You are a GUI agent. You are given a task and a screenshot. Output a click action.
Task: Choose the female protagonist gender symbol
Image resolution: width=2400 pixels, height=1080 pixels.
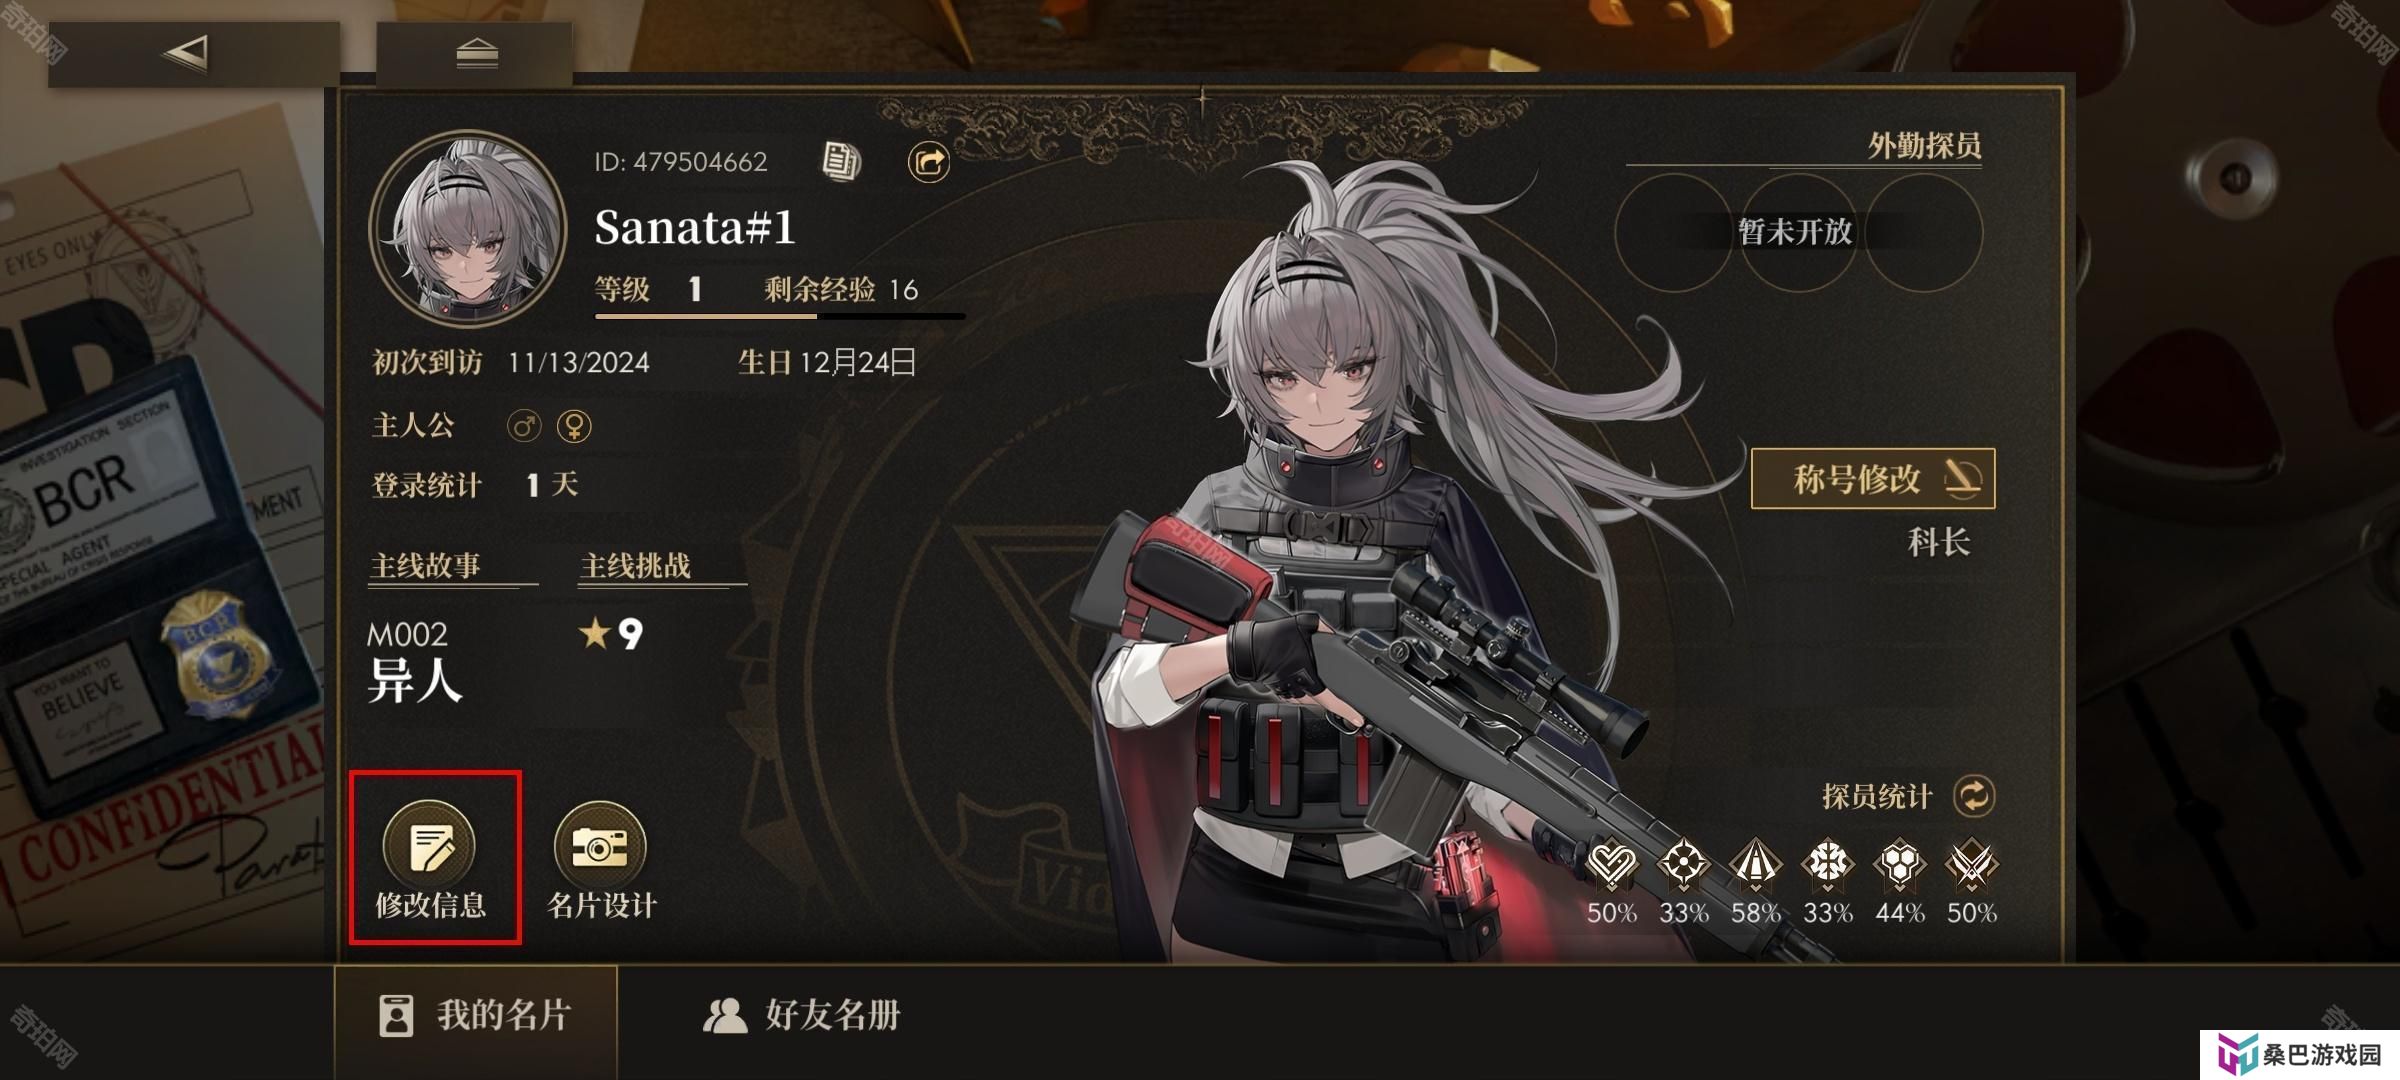pos(574,426)
